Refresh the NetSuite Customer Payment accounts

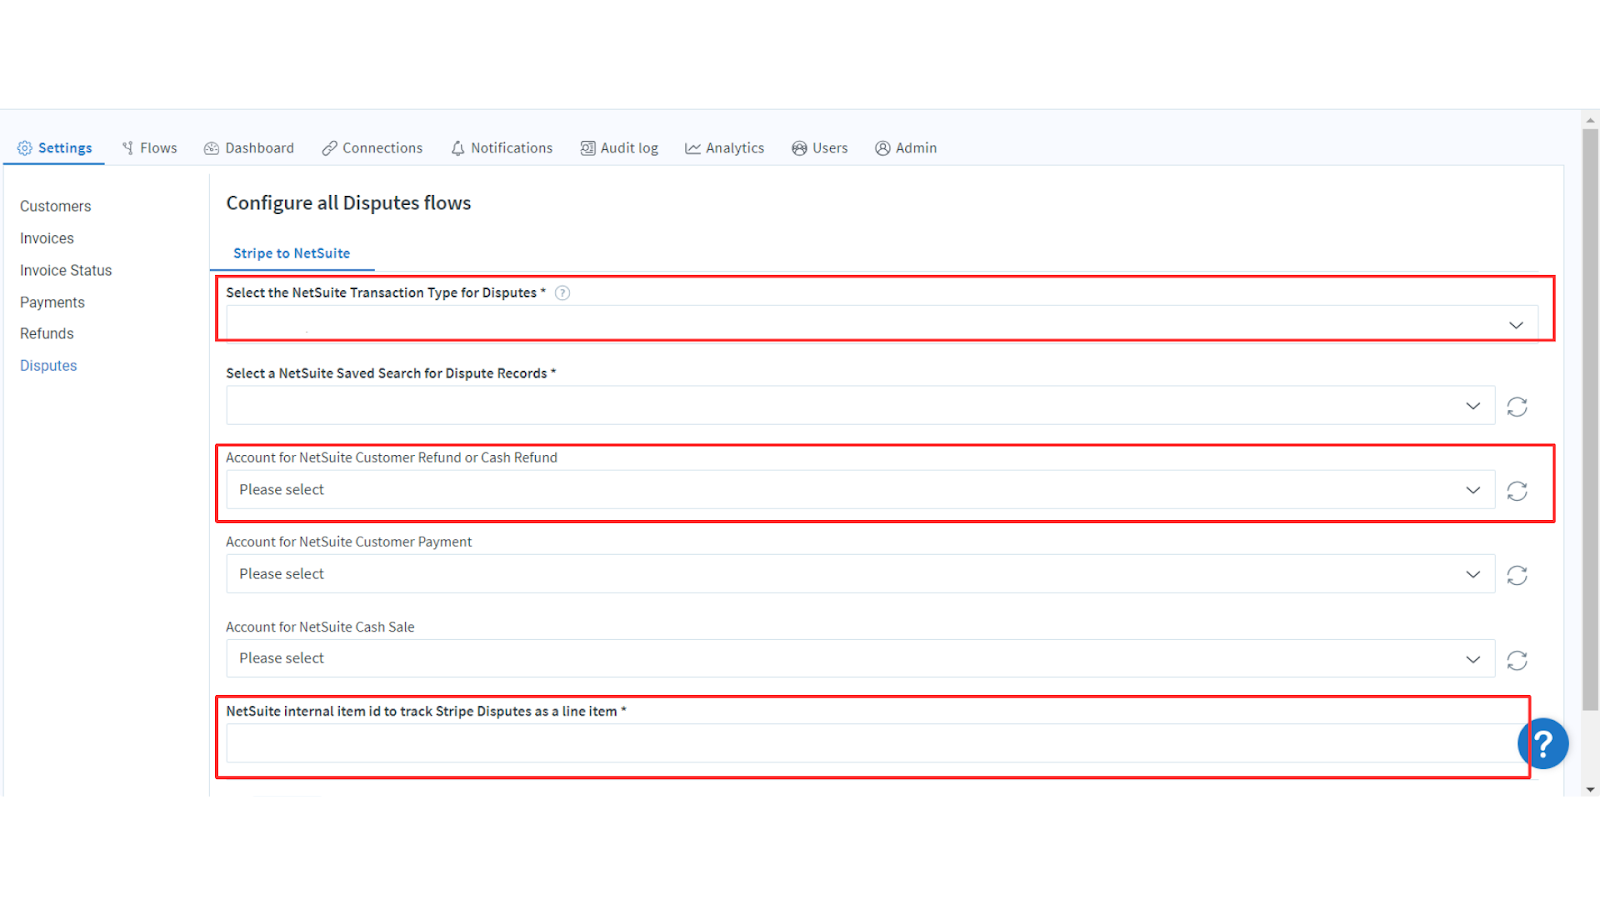tap(1517, 575)
